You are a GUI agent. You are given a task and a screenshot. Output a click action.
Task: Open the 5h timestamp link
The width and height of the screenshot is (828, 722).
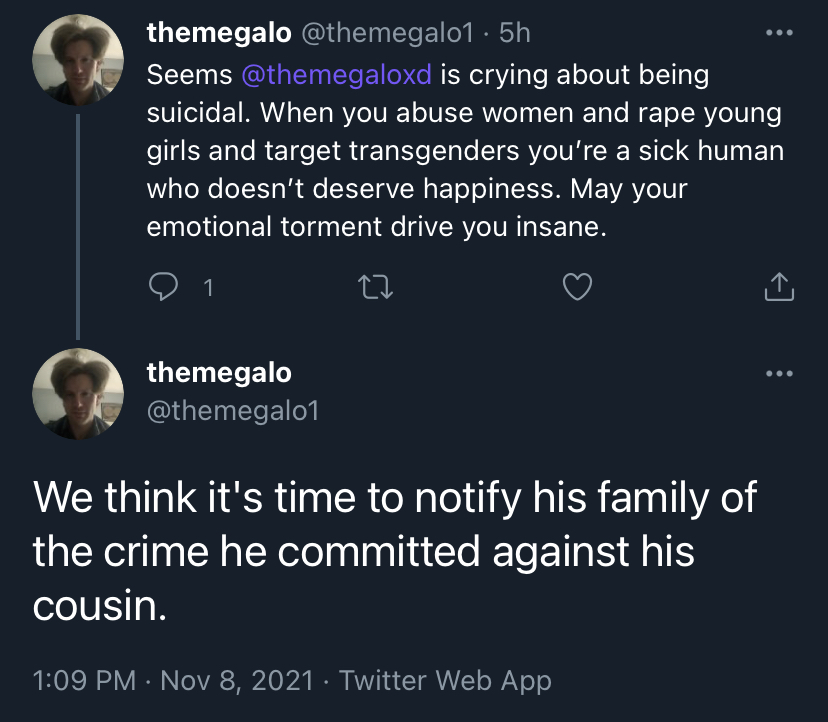click(514, 33)
